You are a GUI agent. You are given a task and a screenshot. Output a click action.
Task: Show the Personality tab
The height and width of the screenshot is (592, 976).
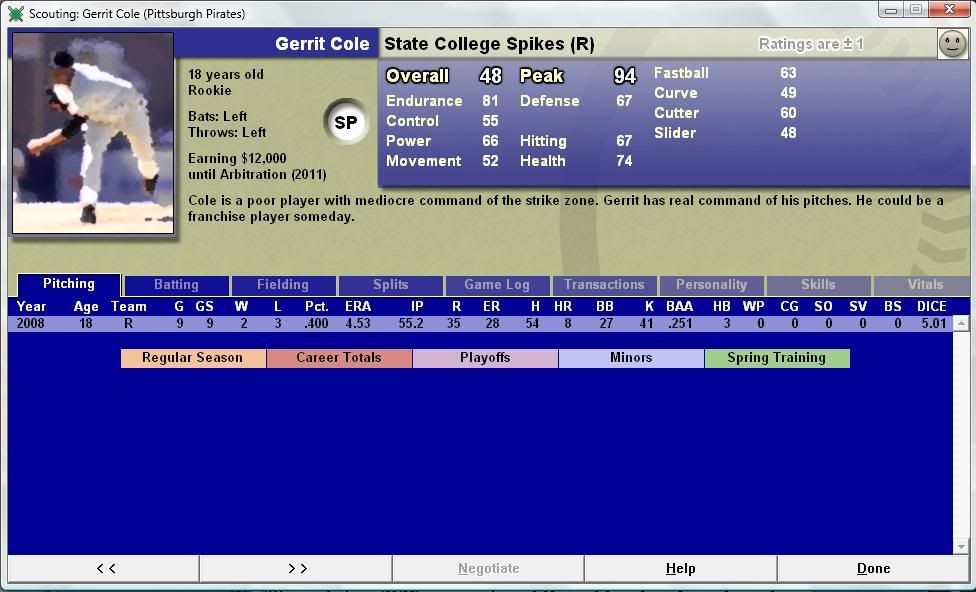click(711, 285)
